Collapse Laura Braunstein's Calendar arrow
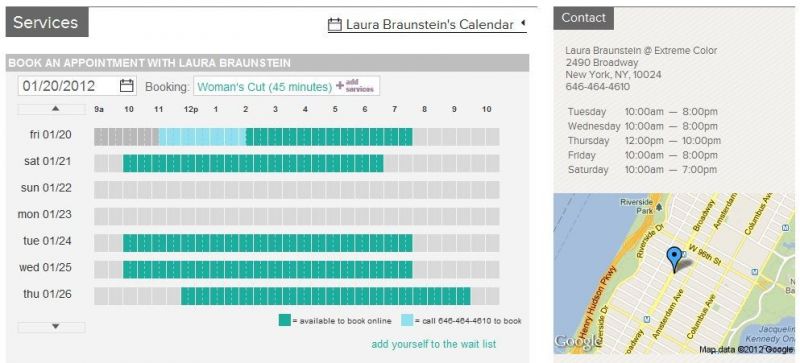800x363 pixels. pyautogui.click(x=523, y=23)
